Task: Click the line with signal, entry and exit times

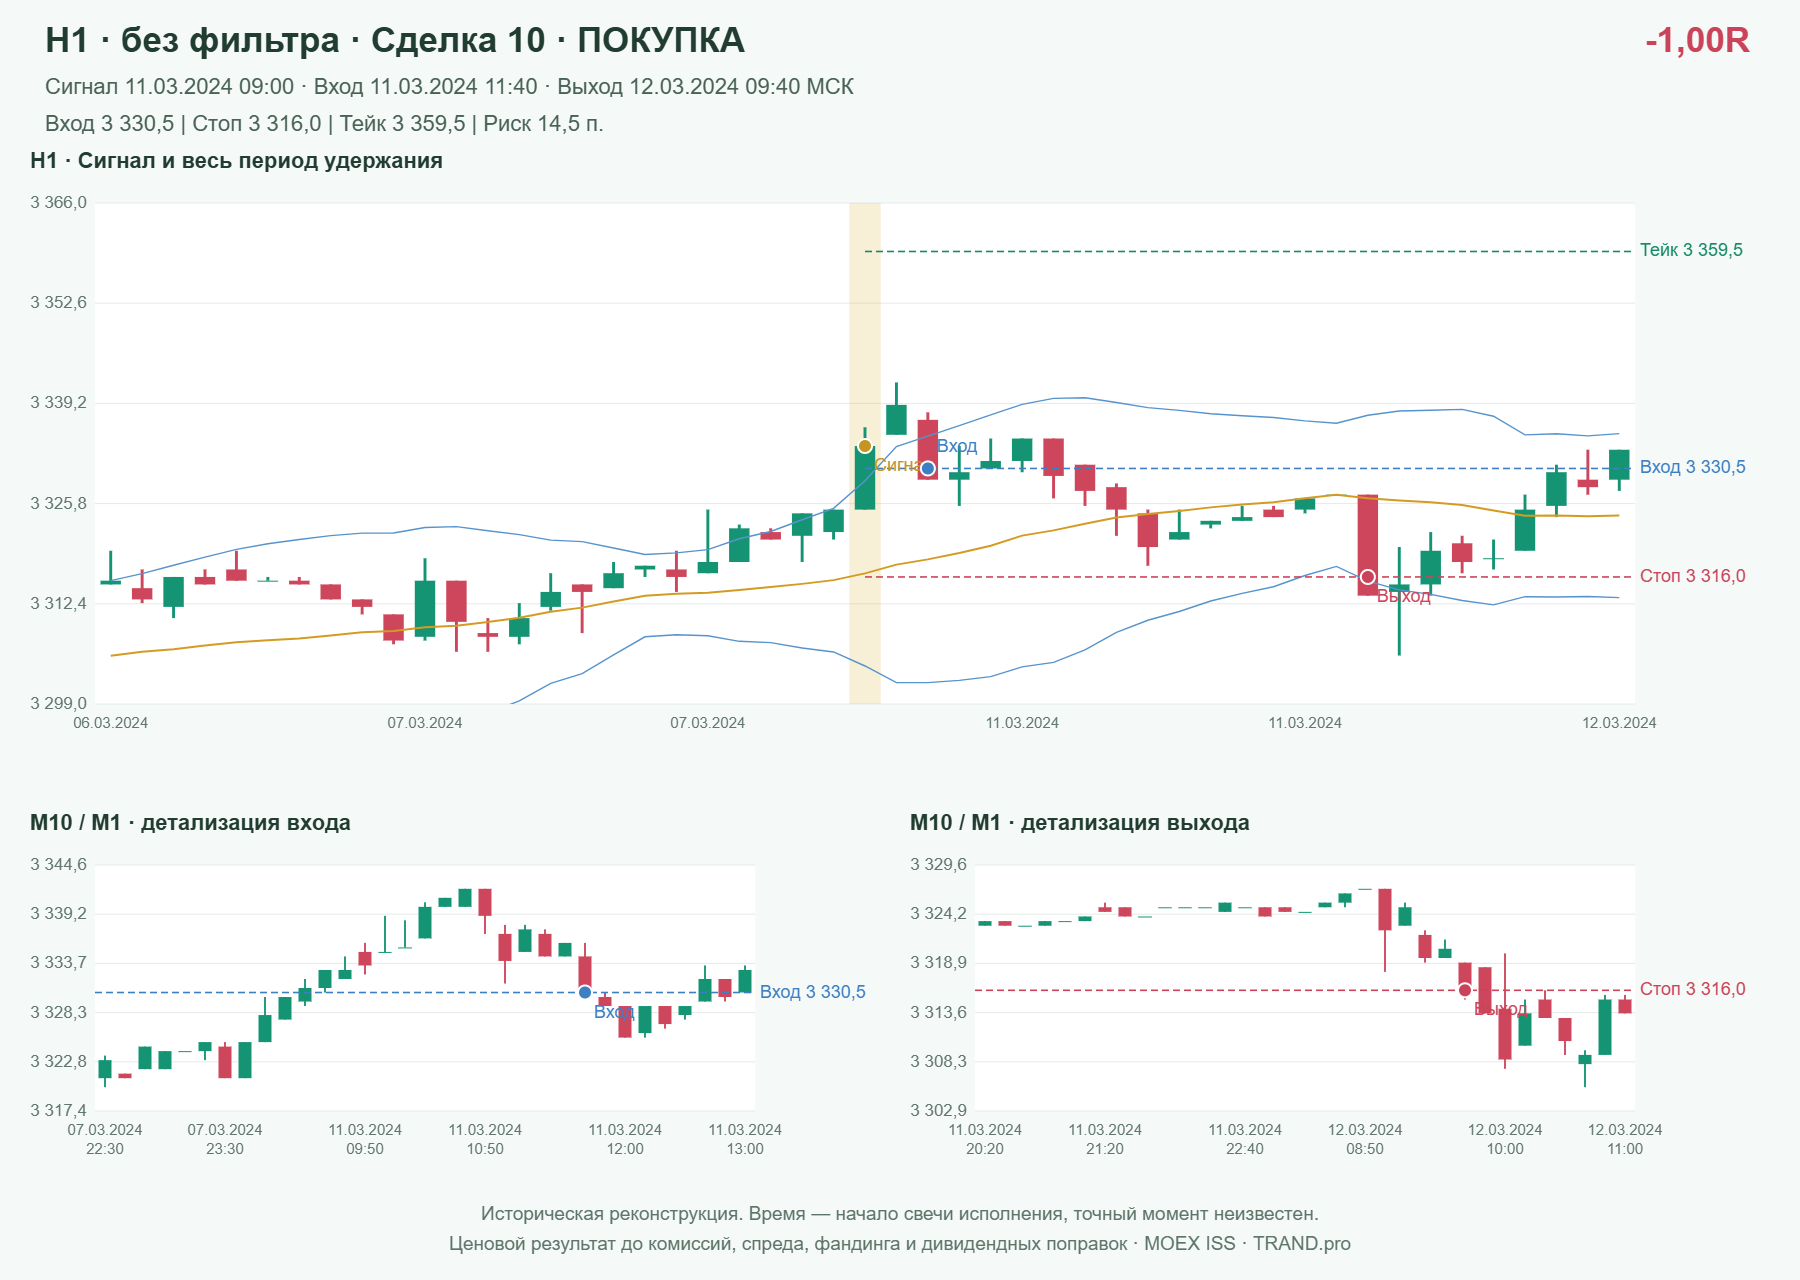Action: tap(449, 87)
